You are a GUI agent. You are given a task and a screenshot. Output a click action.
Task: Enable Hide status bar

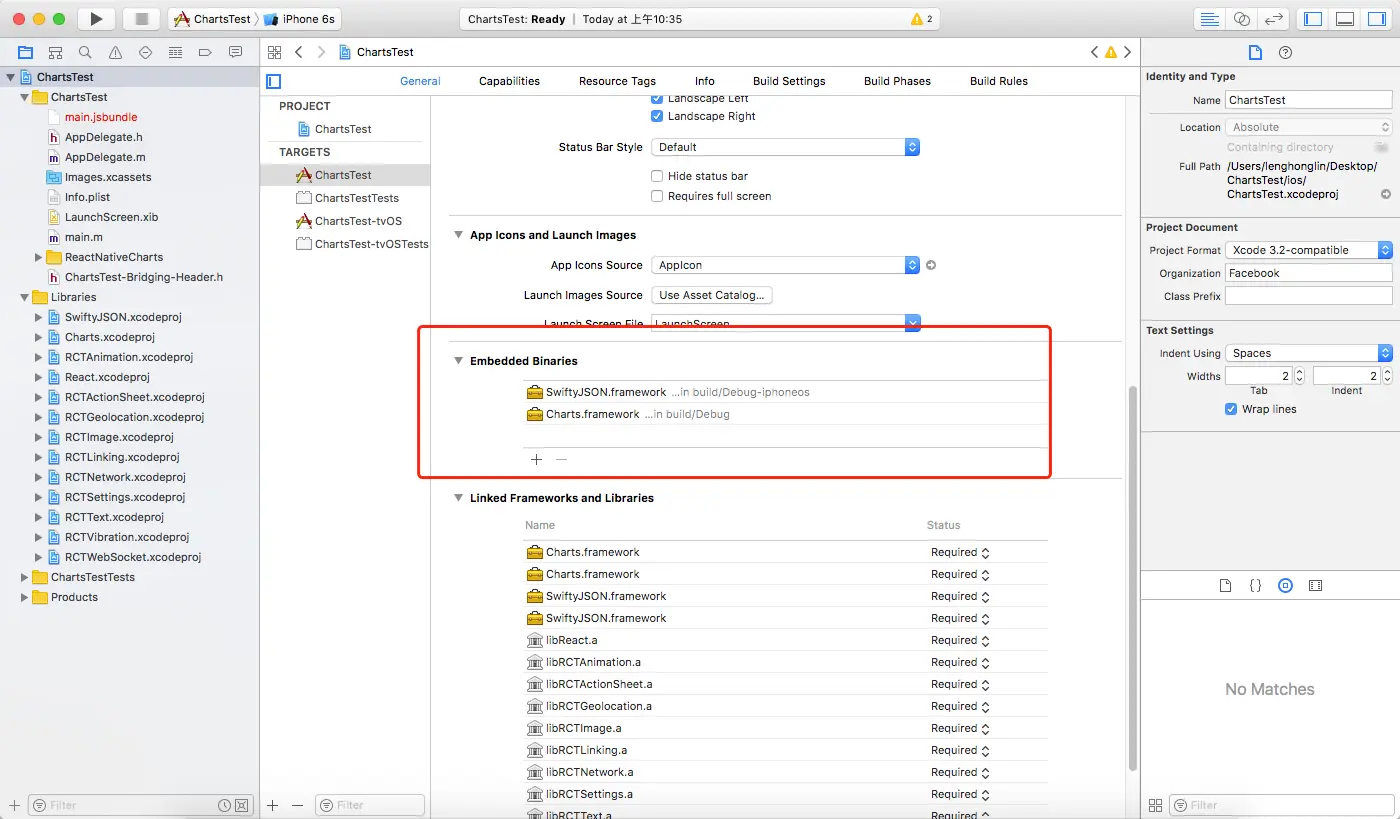[657, 176]
